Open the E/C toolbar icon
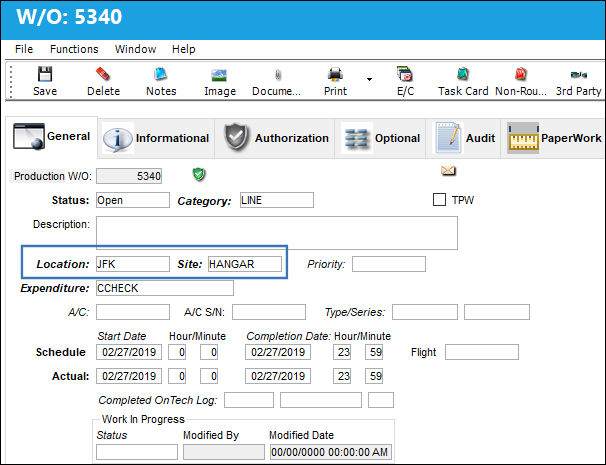The height and width of the screenshot is (465, 606). point(405,74)
